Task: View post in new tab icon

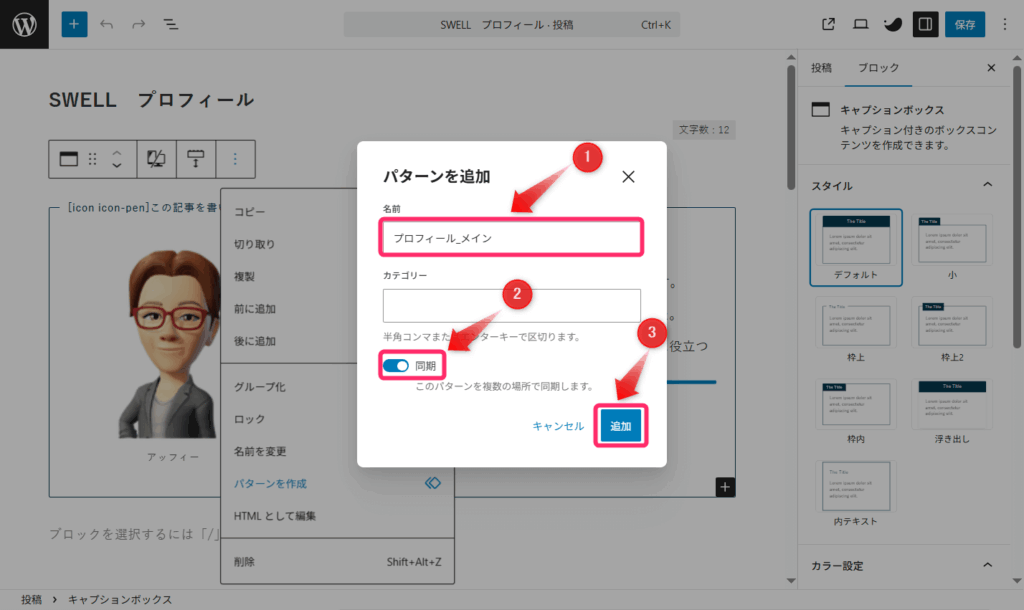Action: (x=828, y=24)
